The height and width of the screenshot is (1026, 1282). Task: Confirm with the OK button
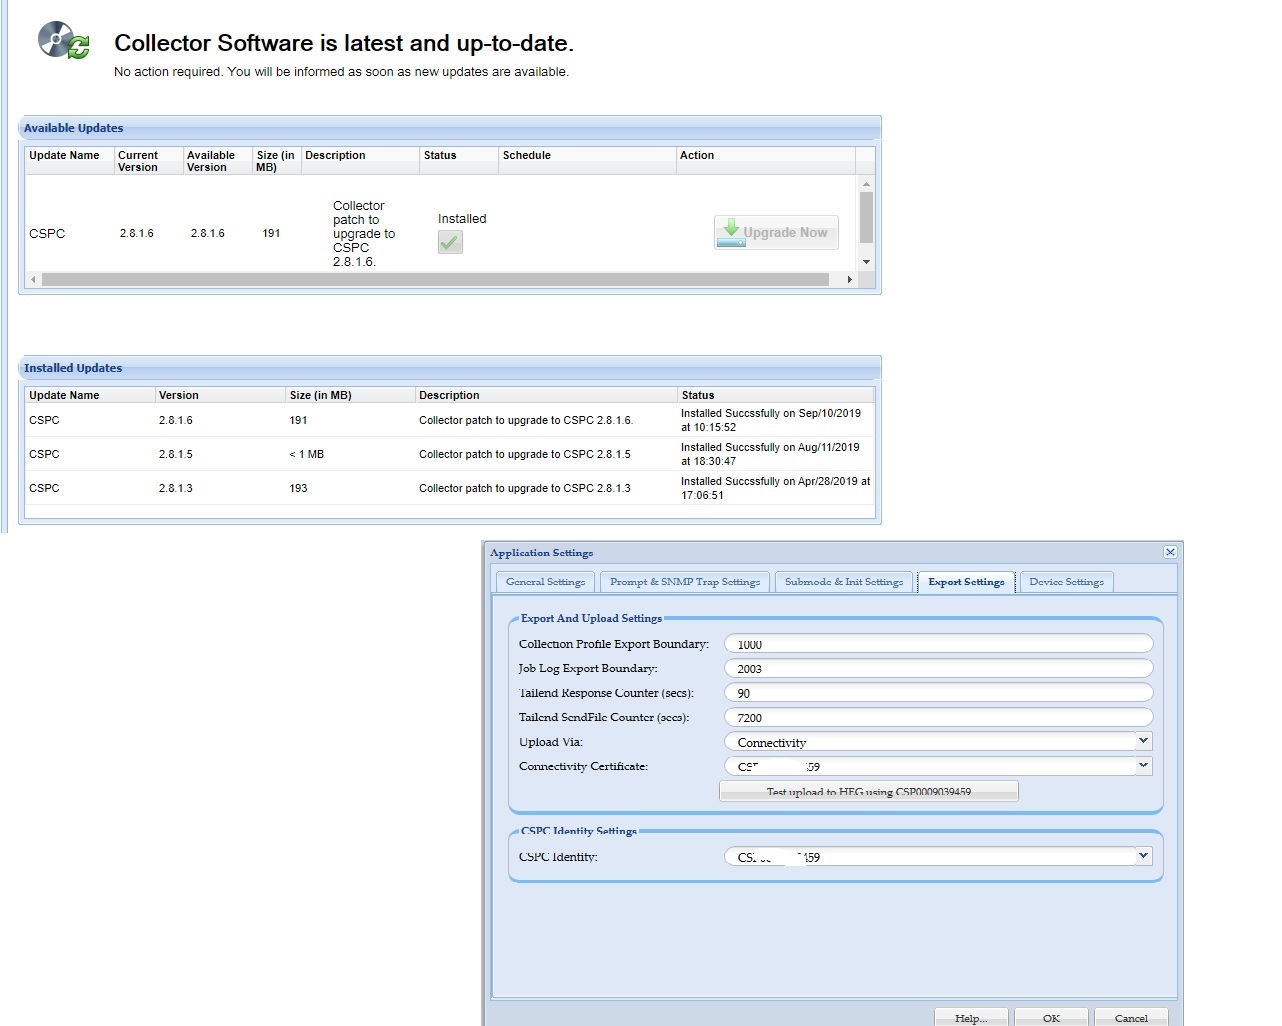(1051, 1017)
